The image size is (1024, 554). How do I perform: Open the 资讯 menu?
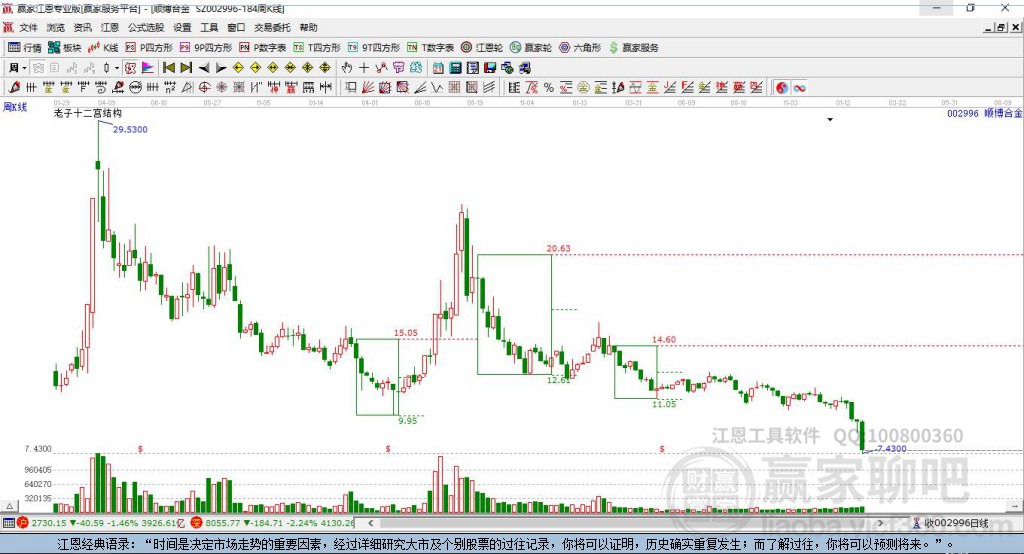(82, 27)
